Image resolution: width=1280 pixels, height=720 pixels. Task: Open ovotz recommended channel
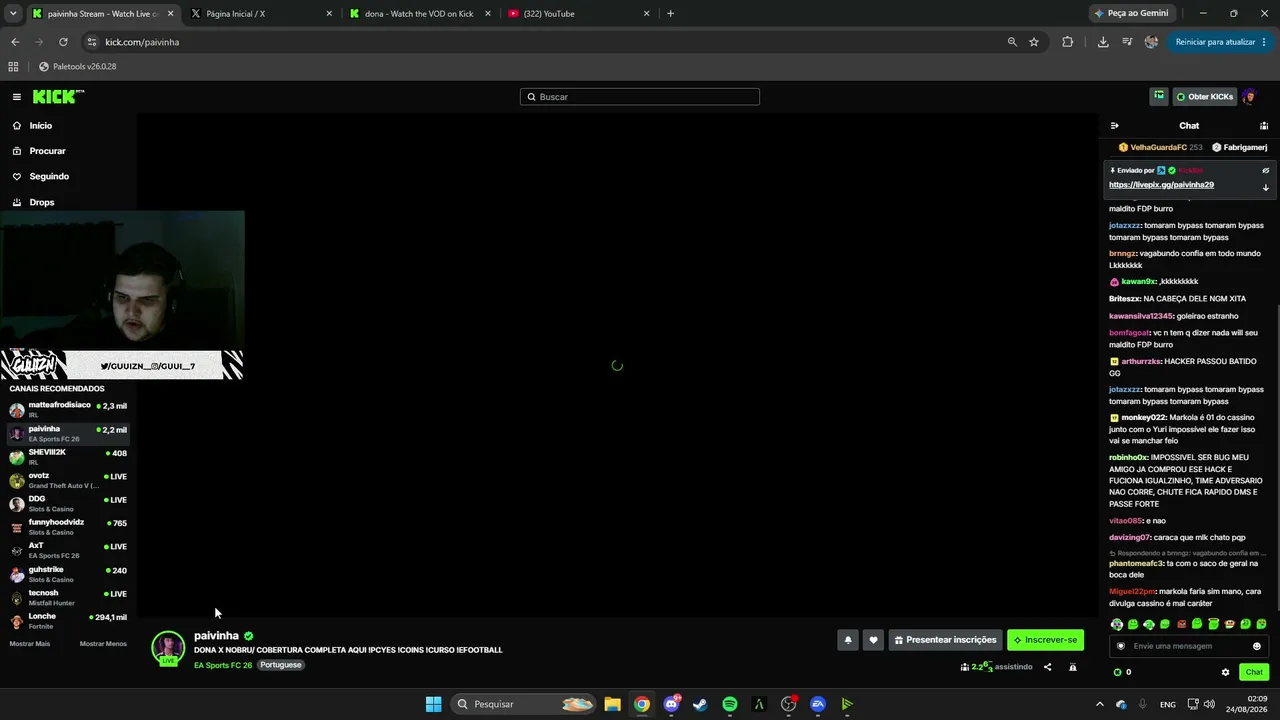click(68, 480)
